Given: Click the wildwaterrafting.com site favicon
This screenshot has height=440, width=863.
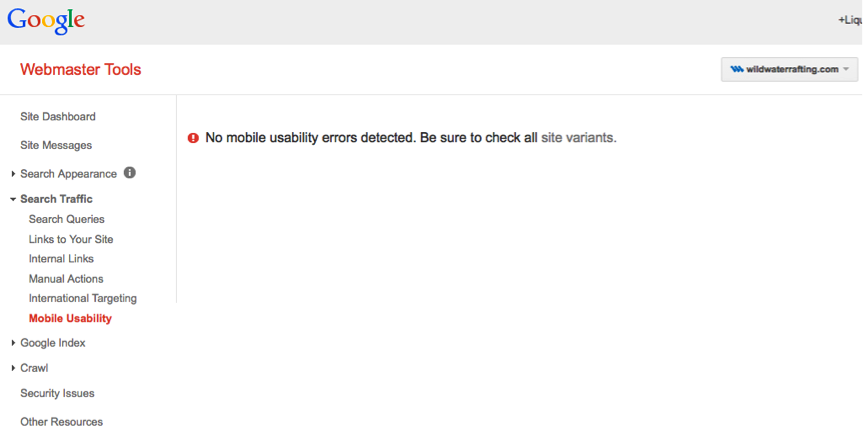Looking at the screenshot, I should coord(737,69).
